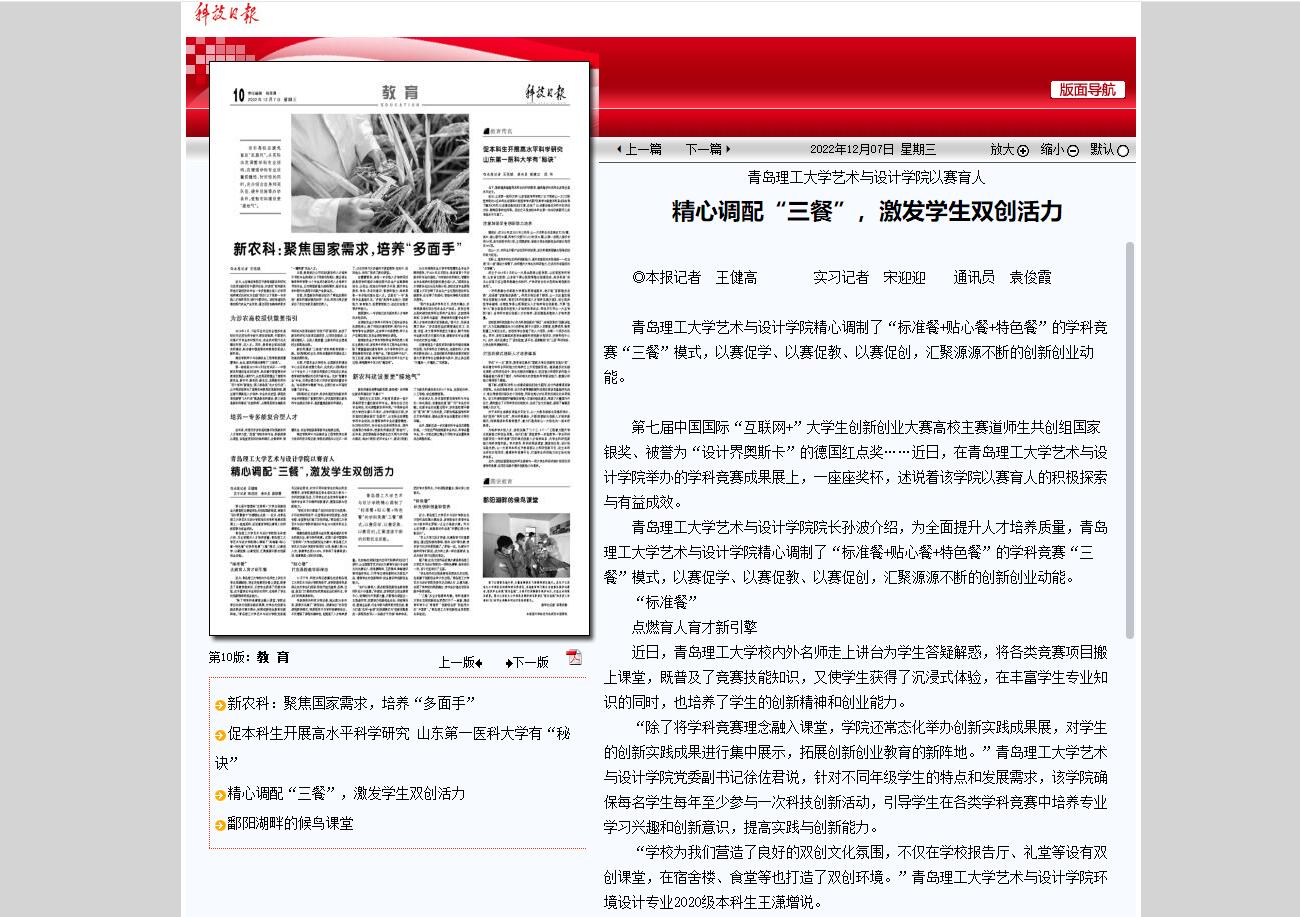The height and width of the screenshot is (917, 1300).
Task: Click the 候鸟课堂 photo on newspaper page
Action: coord(526,544)
